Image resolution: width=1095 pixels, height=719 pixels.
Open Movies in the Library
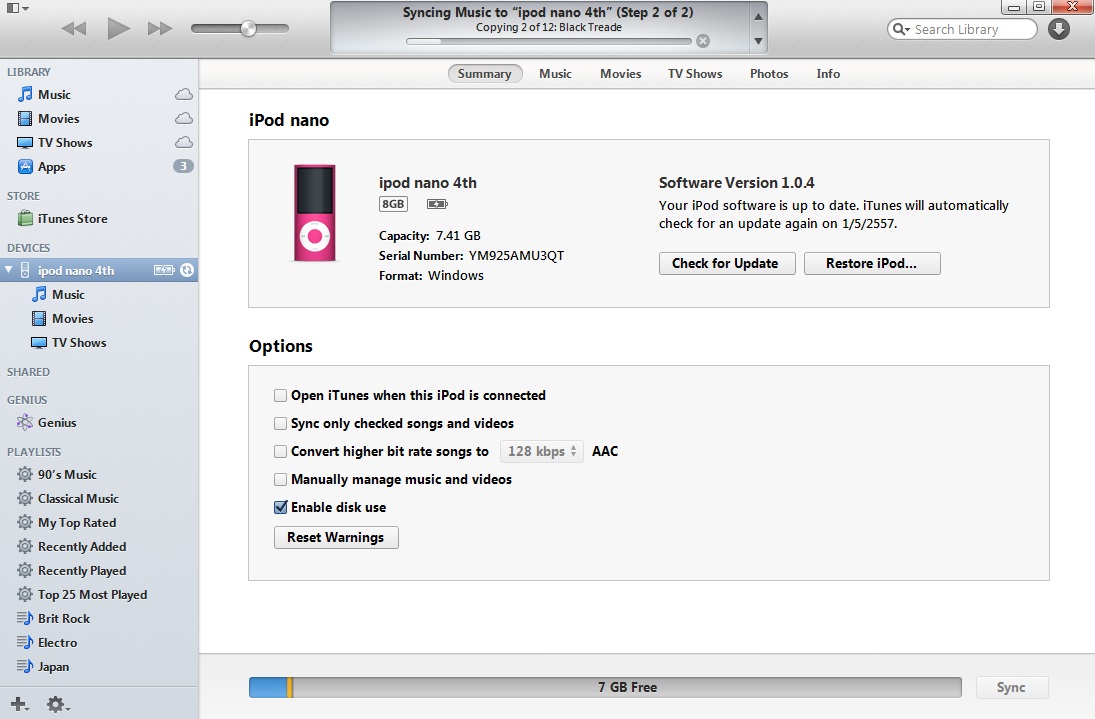click(x=59, y=119)
